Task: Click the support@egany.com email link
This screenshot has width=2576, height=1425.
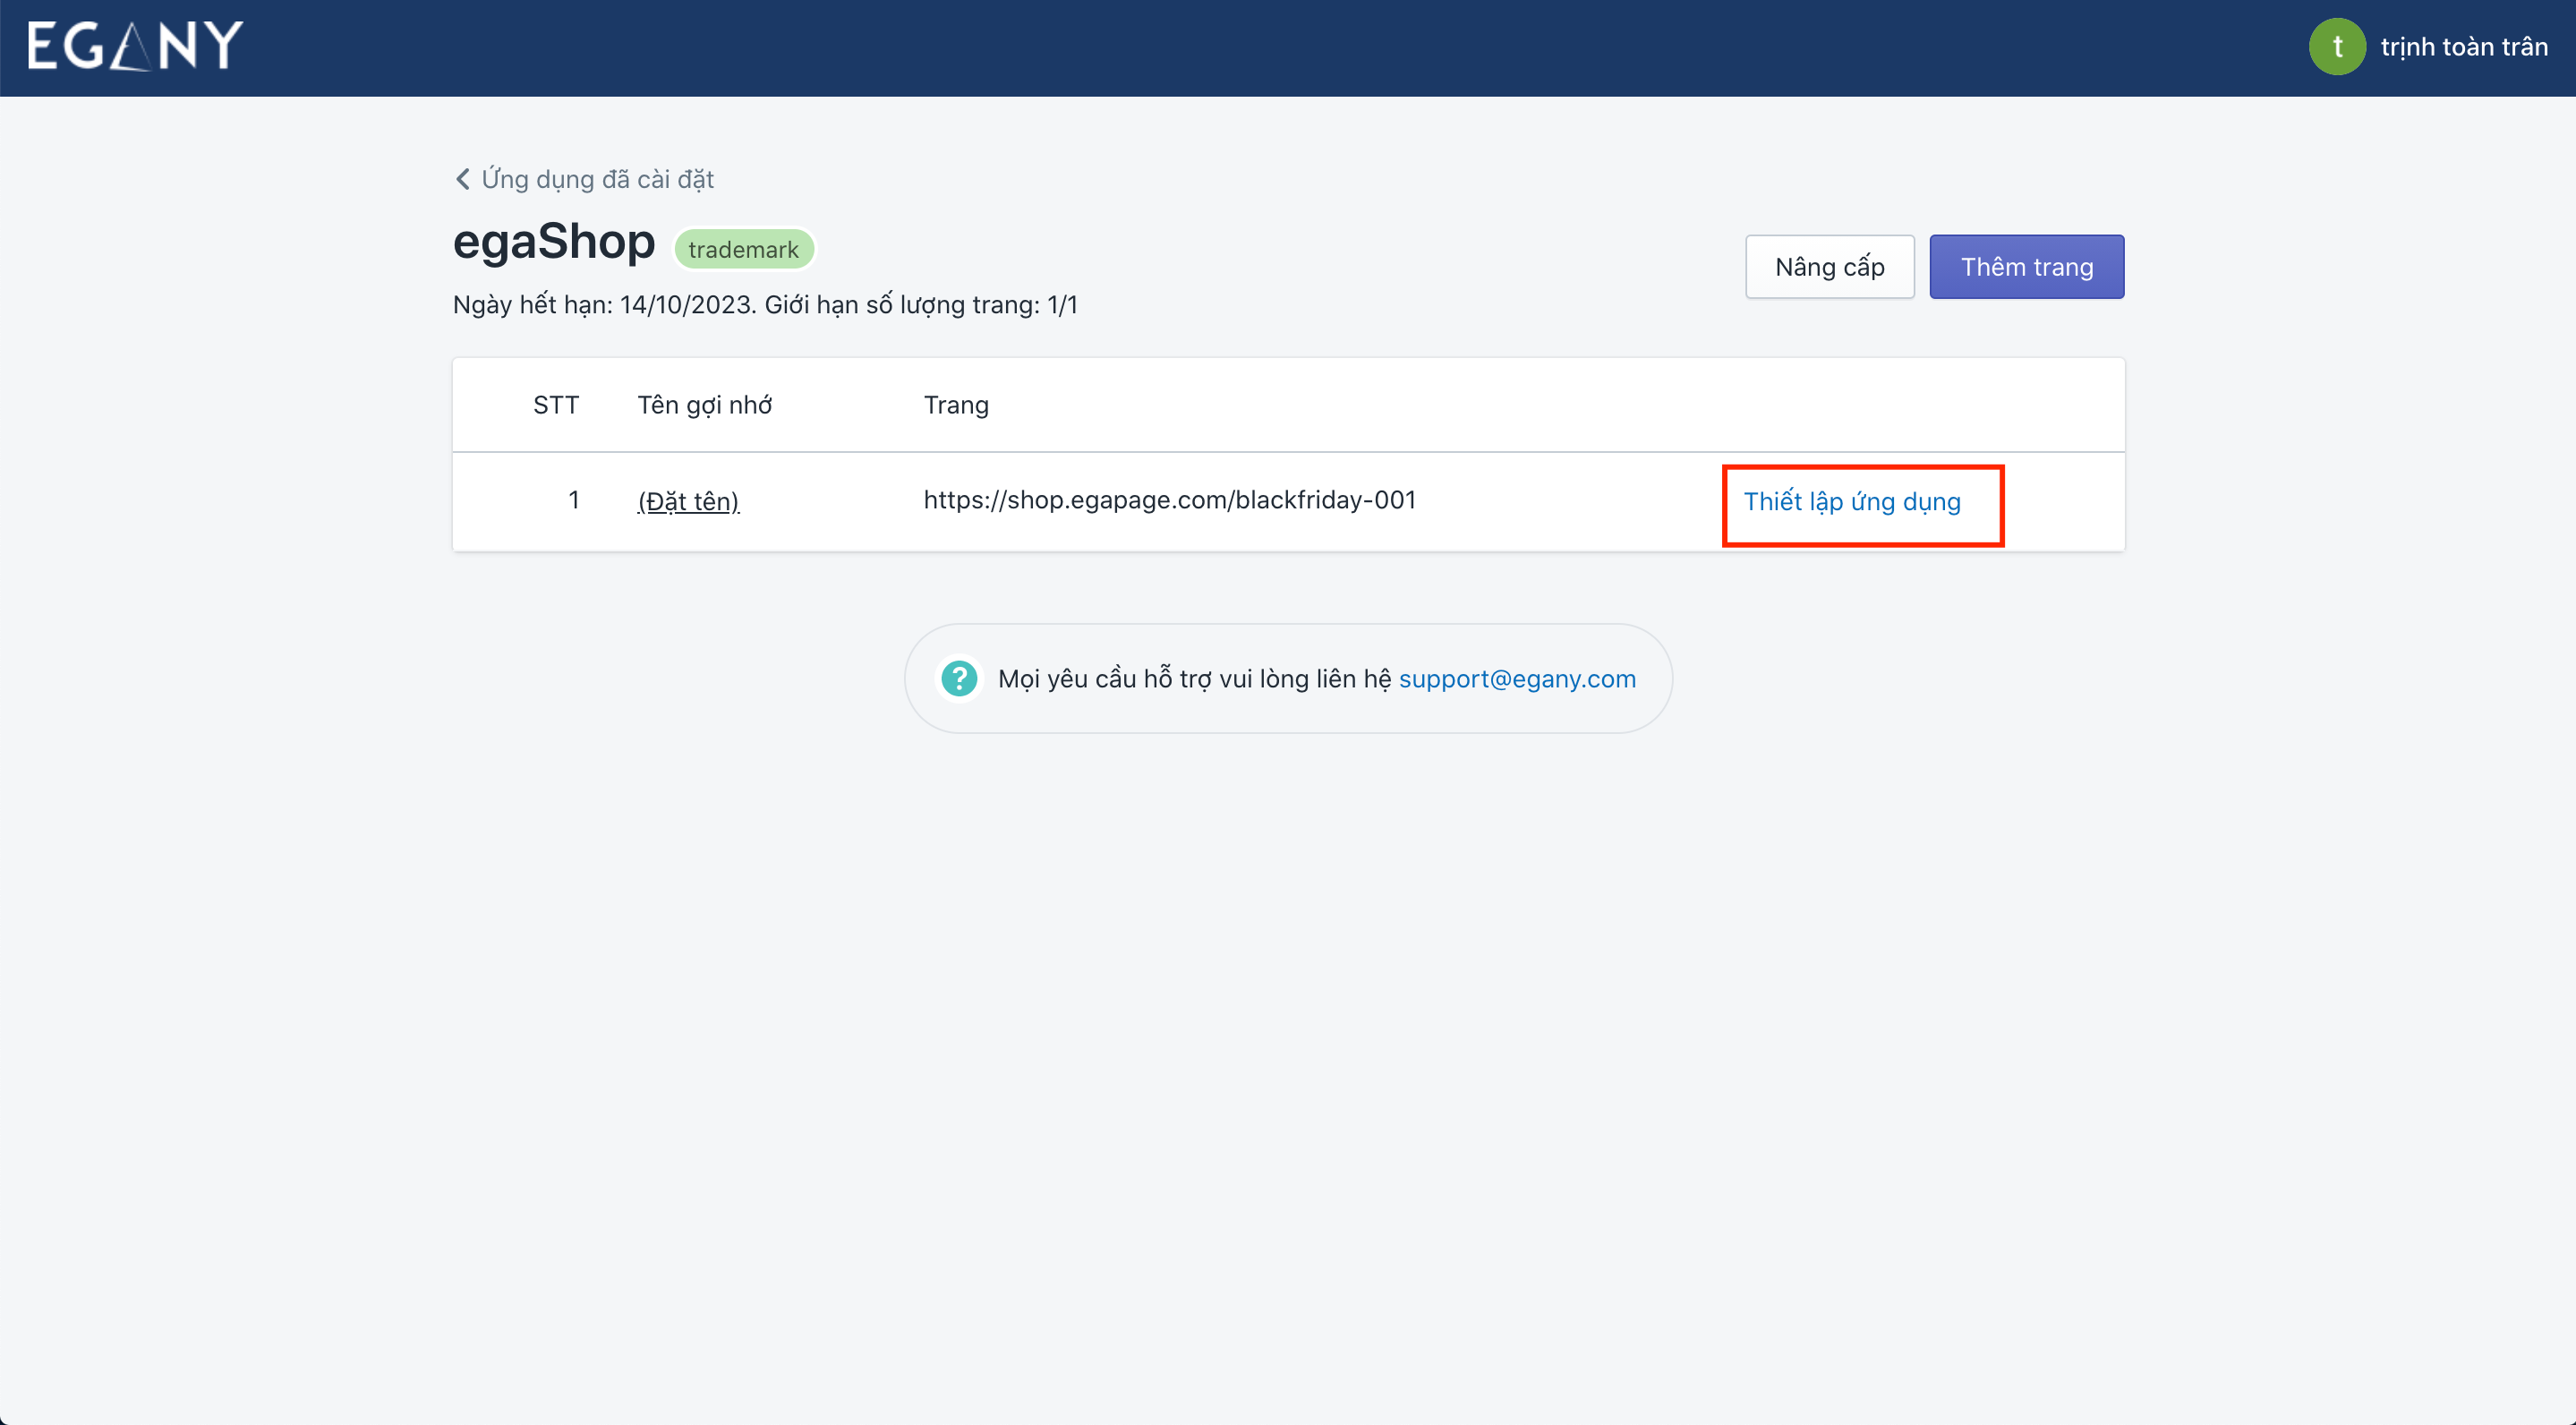Action: pos(1517,679)
